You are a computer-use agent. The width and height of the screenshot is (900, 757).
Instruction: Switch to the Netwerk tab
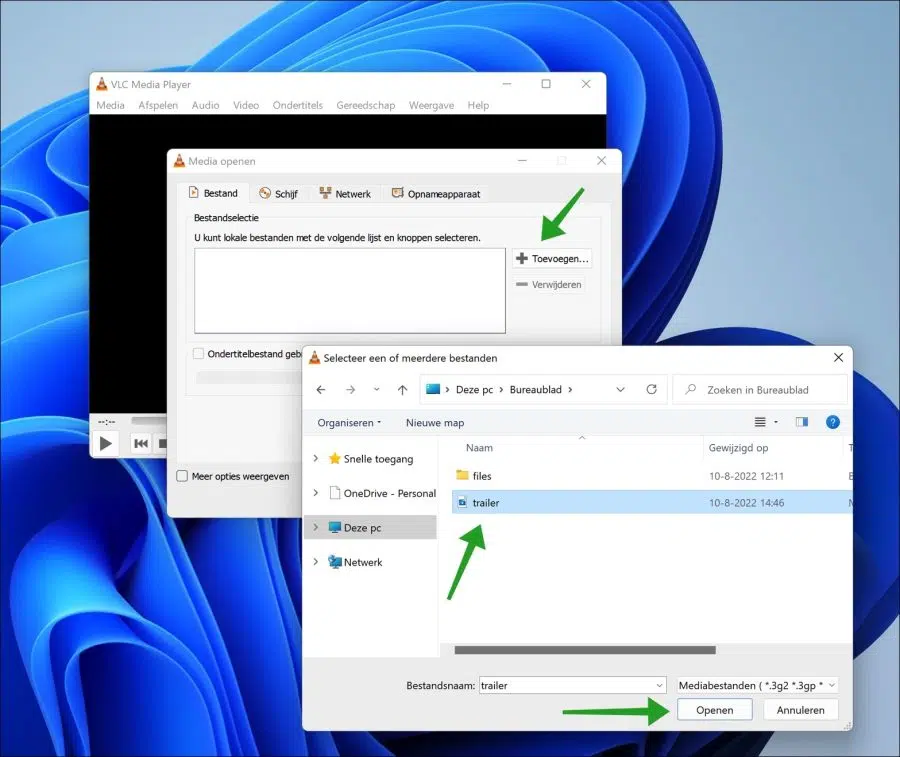click(345, 193)
